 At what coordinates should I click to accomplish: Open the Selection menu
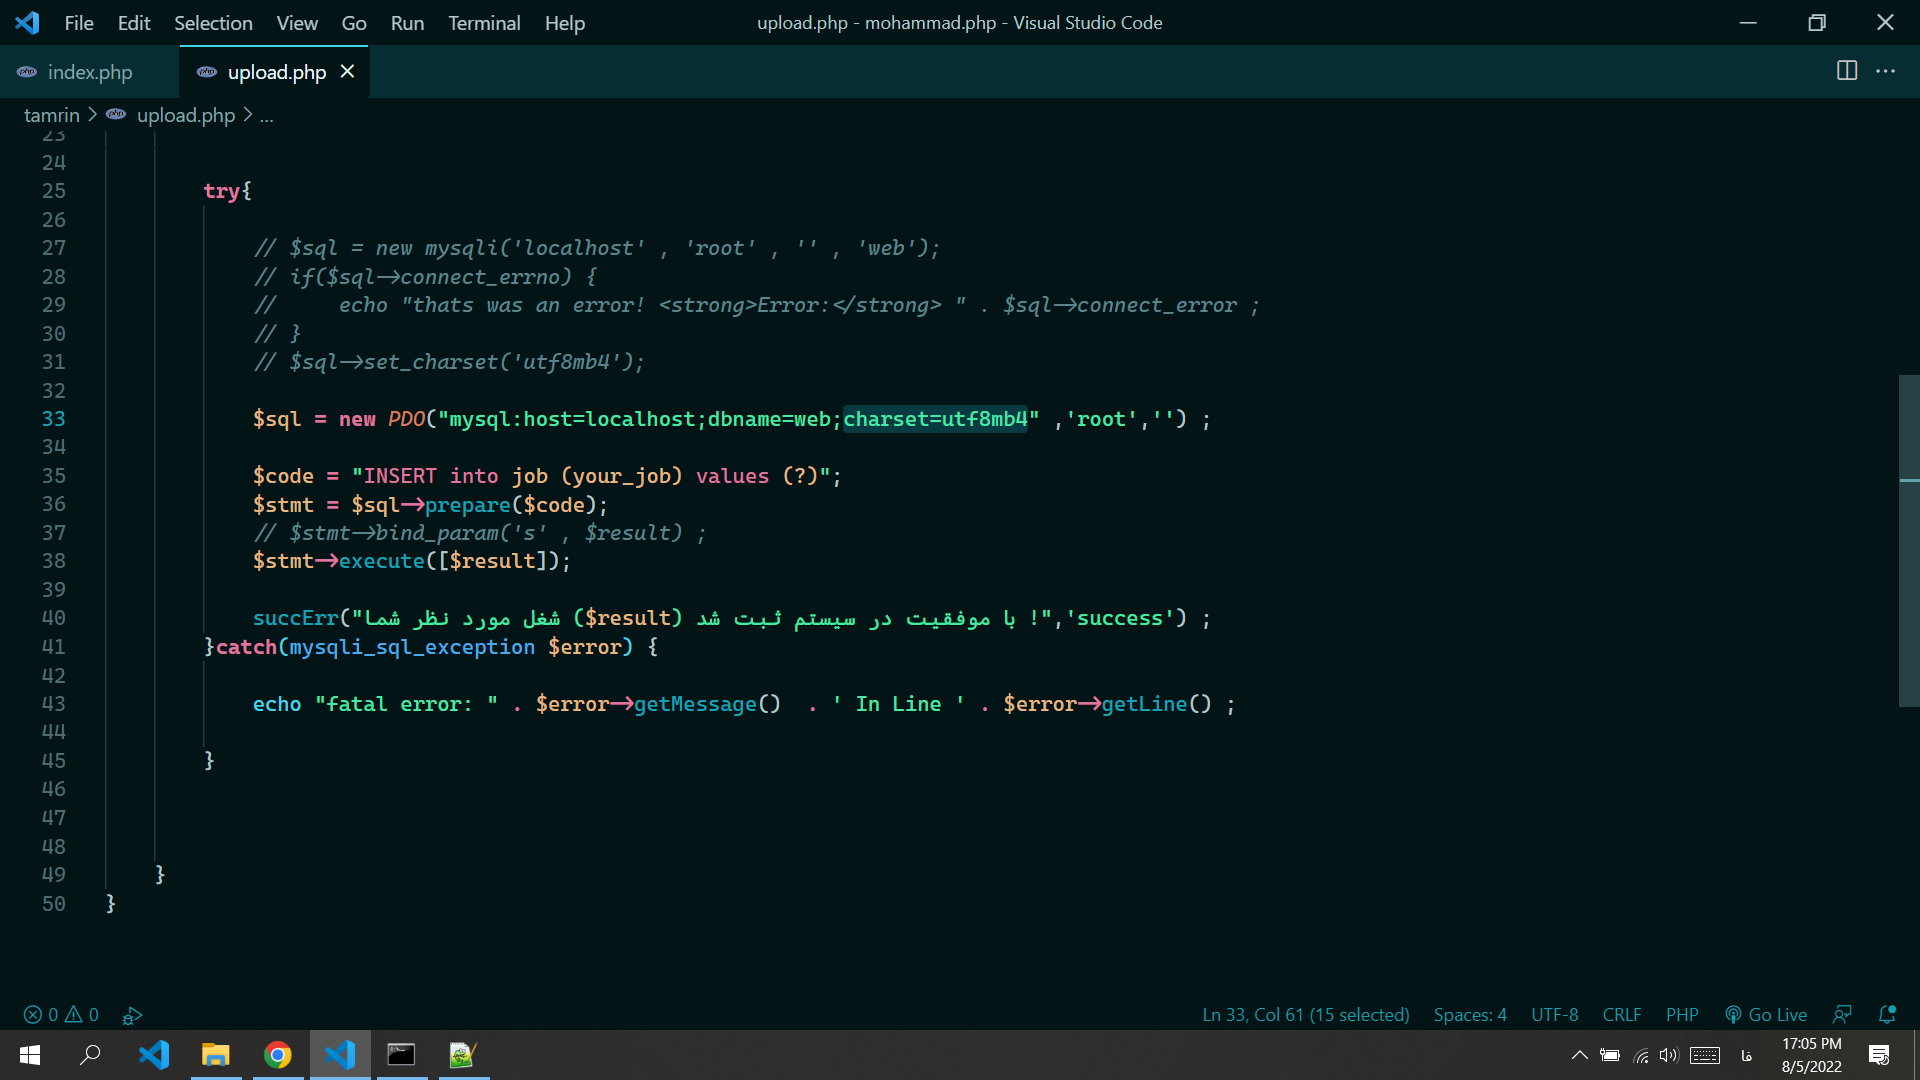click(213, 23)
